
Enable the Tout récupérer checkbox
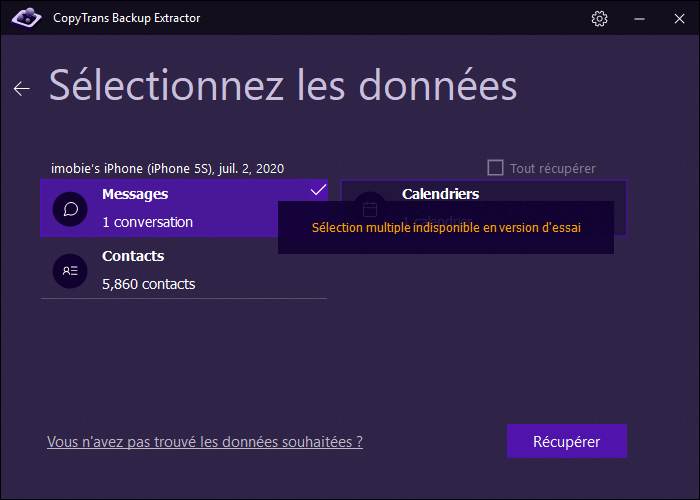(495, 168)
